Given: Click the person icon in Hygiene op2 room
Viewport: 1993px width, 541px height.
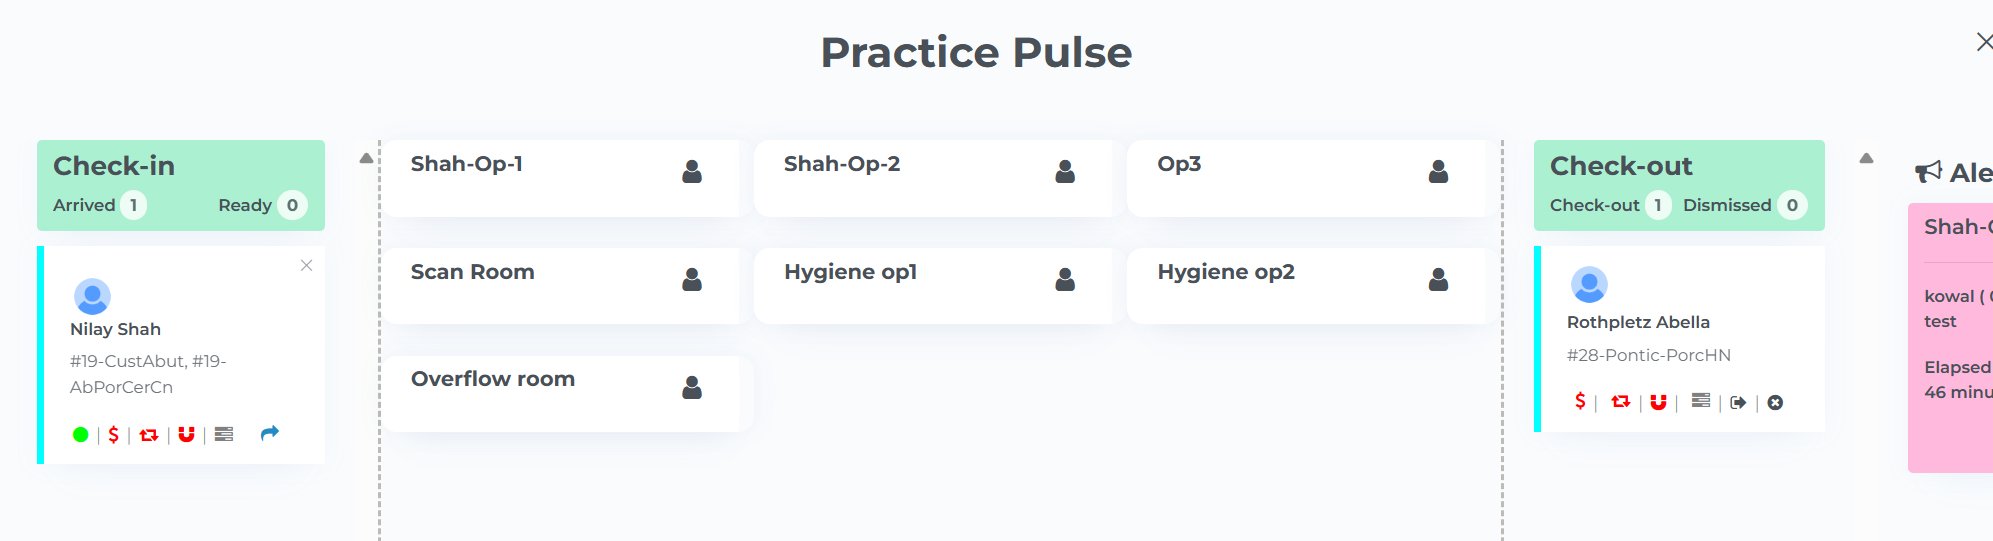Looking at the screenshot, I should pos(1438,279).
